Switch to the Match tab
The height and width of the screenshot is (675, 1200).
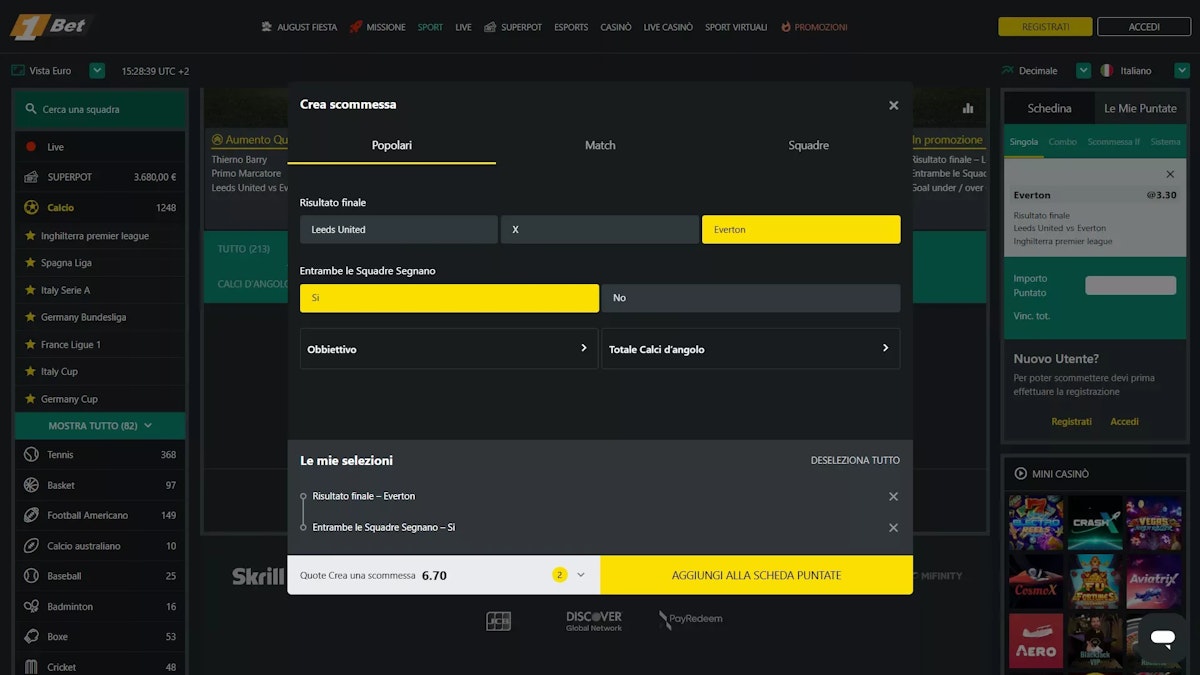click(600, 146)
